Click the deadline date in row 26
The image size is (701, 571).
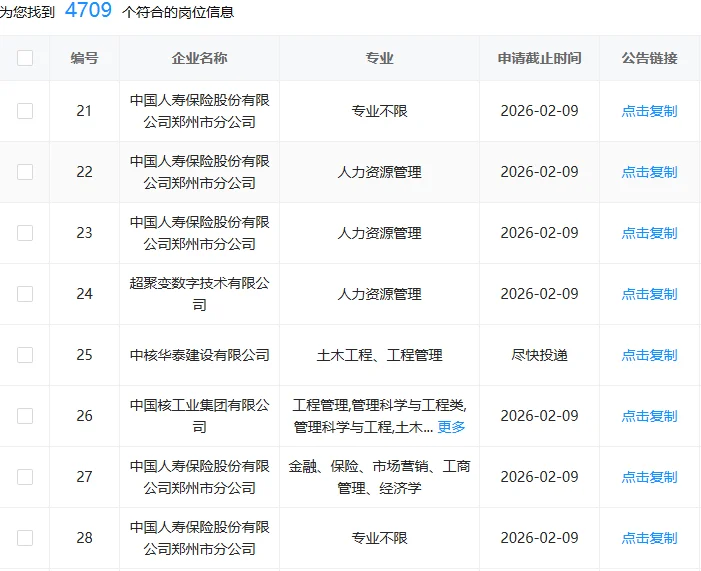tap(539, 416)
